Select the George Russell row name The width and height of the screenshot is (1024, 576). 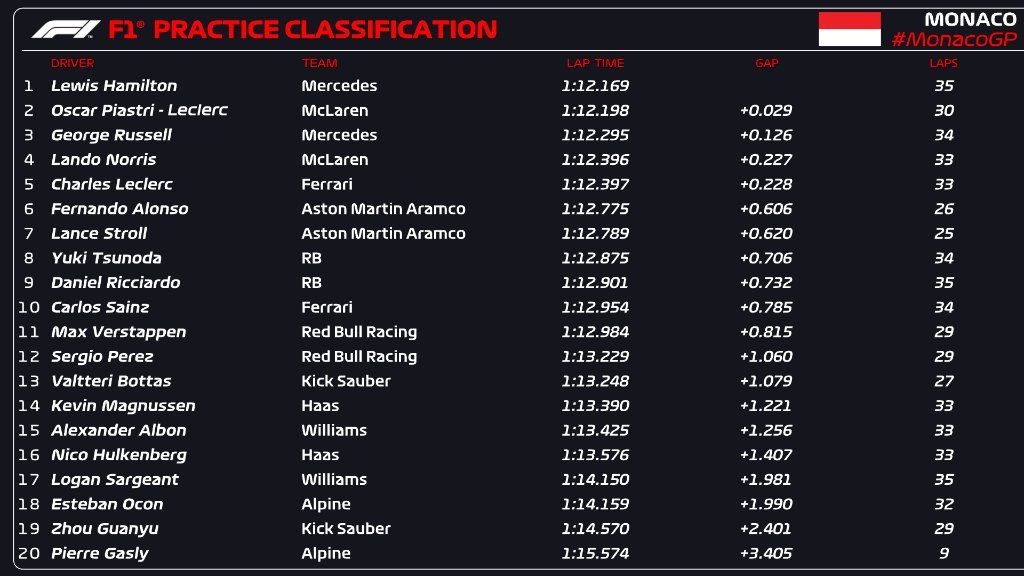111,135
